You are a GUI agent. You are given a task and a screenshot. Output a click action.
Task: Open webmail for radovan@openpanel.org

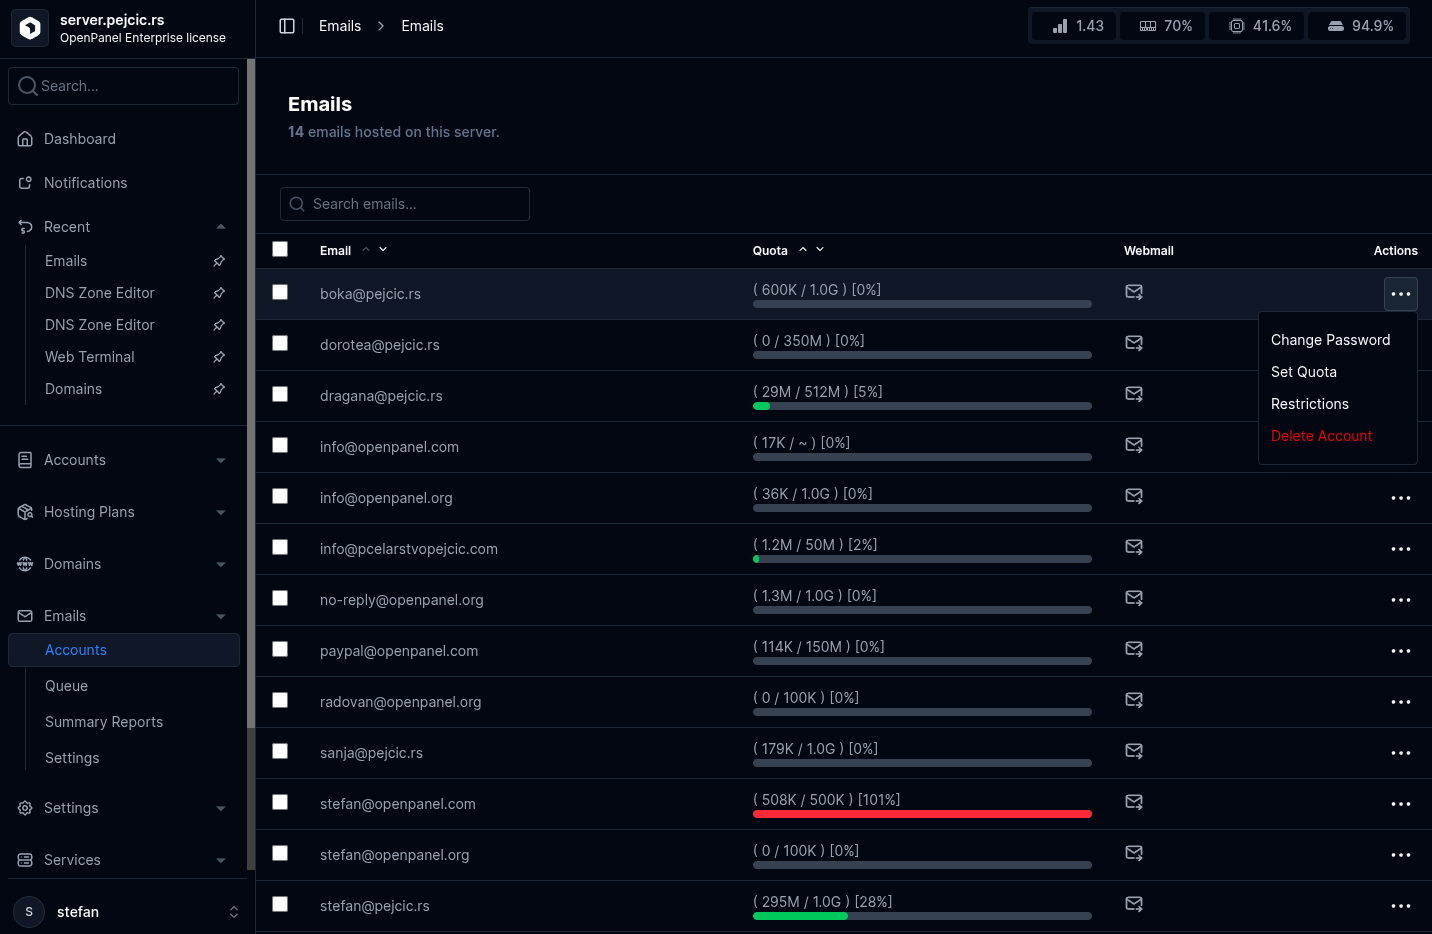point(1134,700)
